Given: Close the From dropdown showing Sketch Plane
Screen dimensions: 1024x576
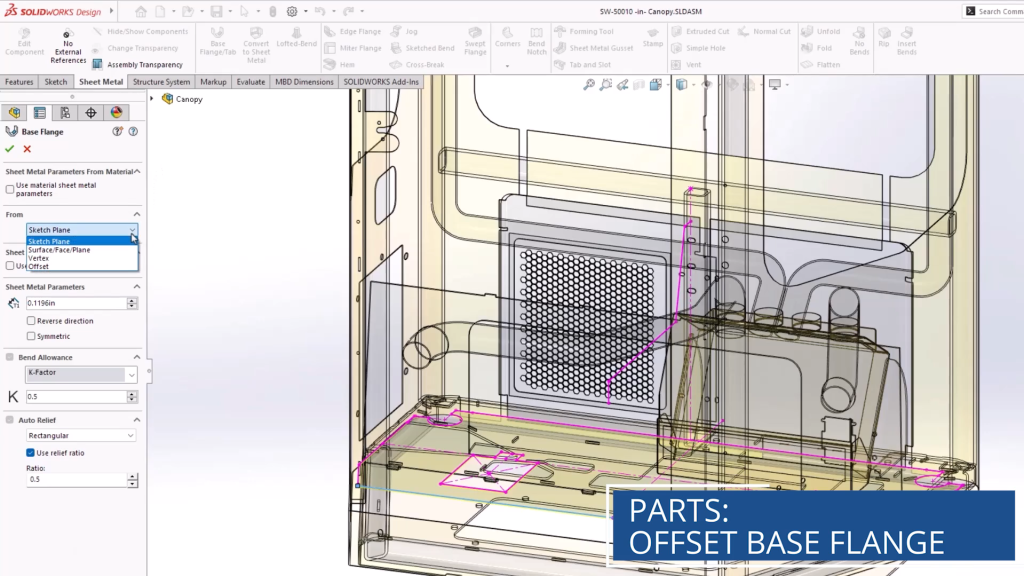Looking at the screenshot, I should point(133,230).
